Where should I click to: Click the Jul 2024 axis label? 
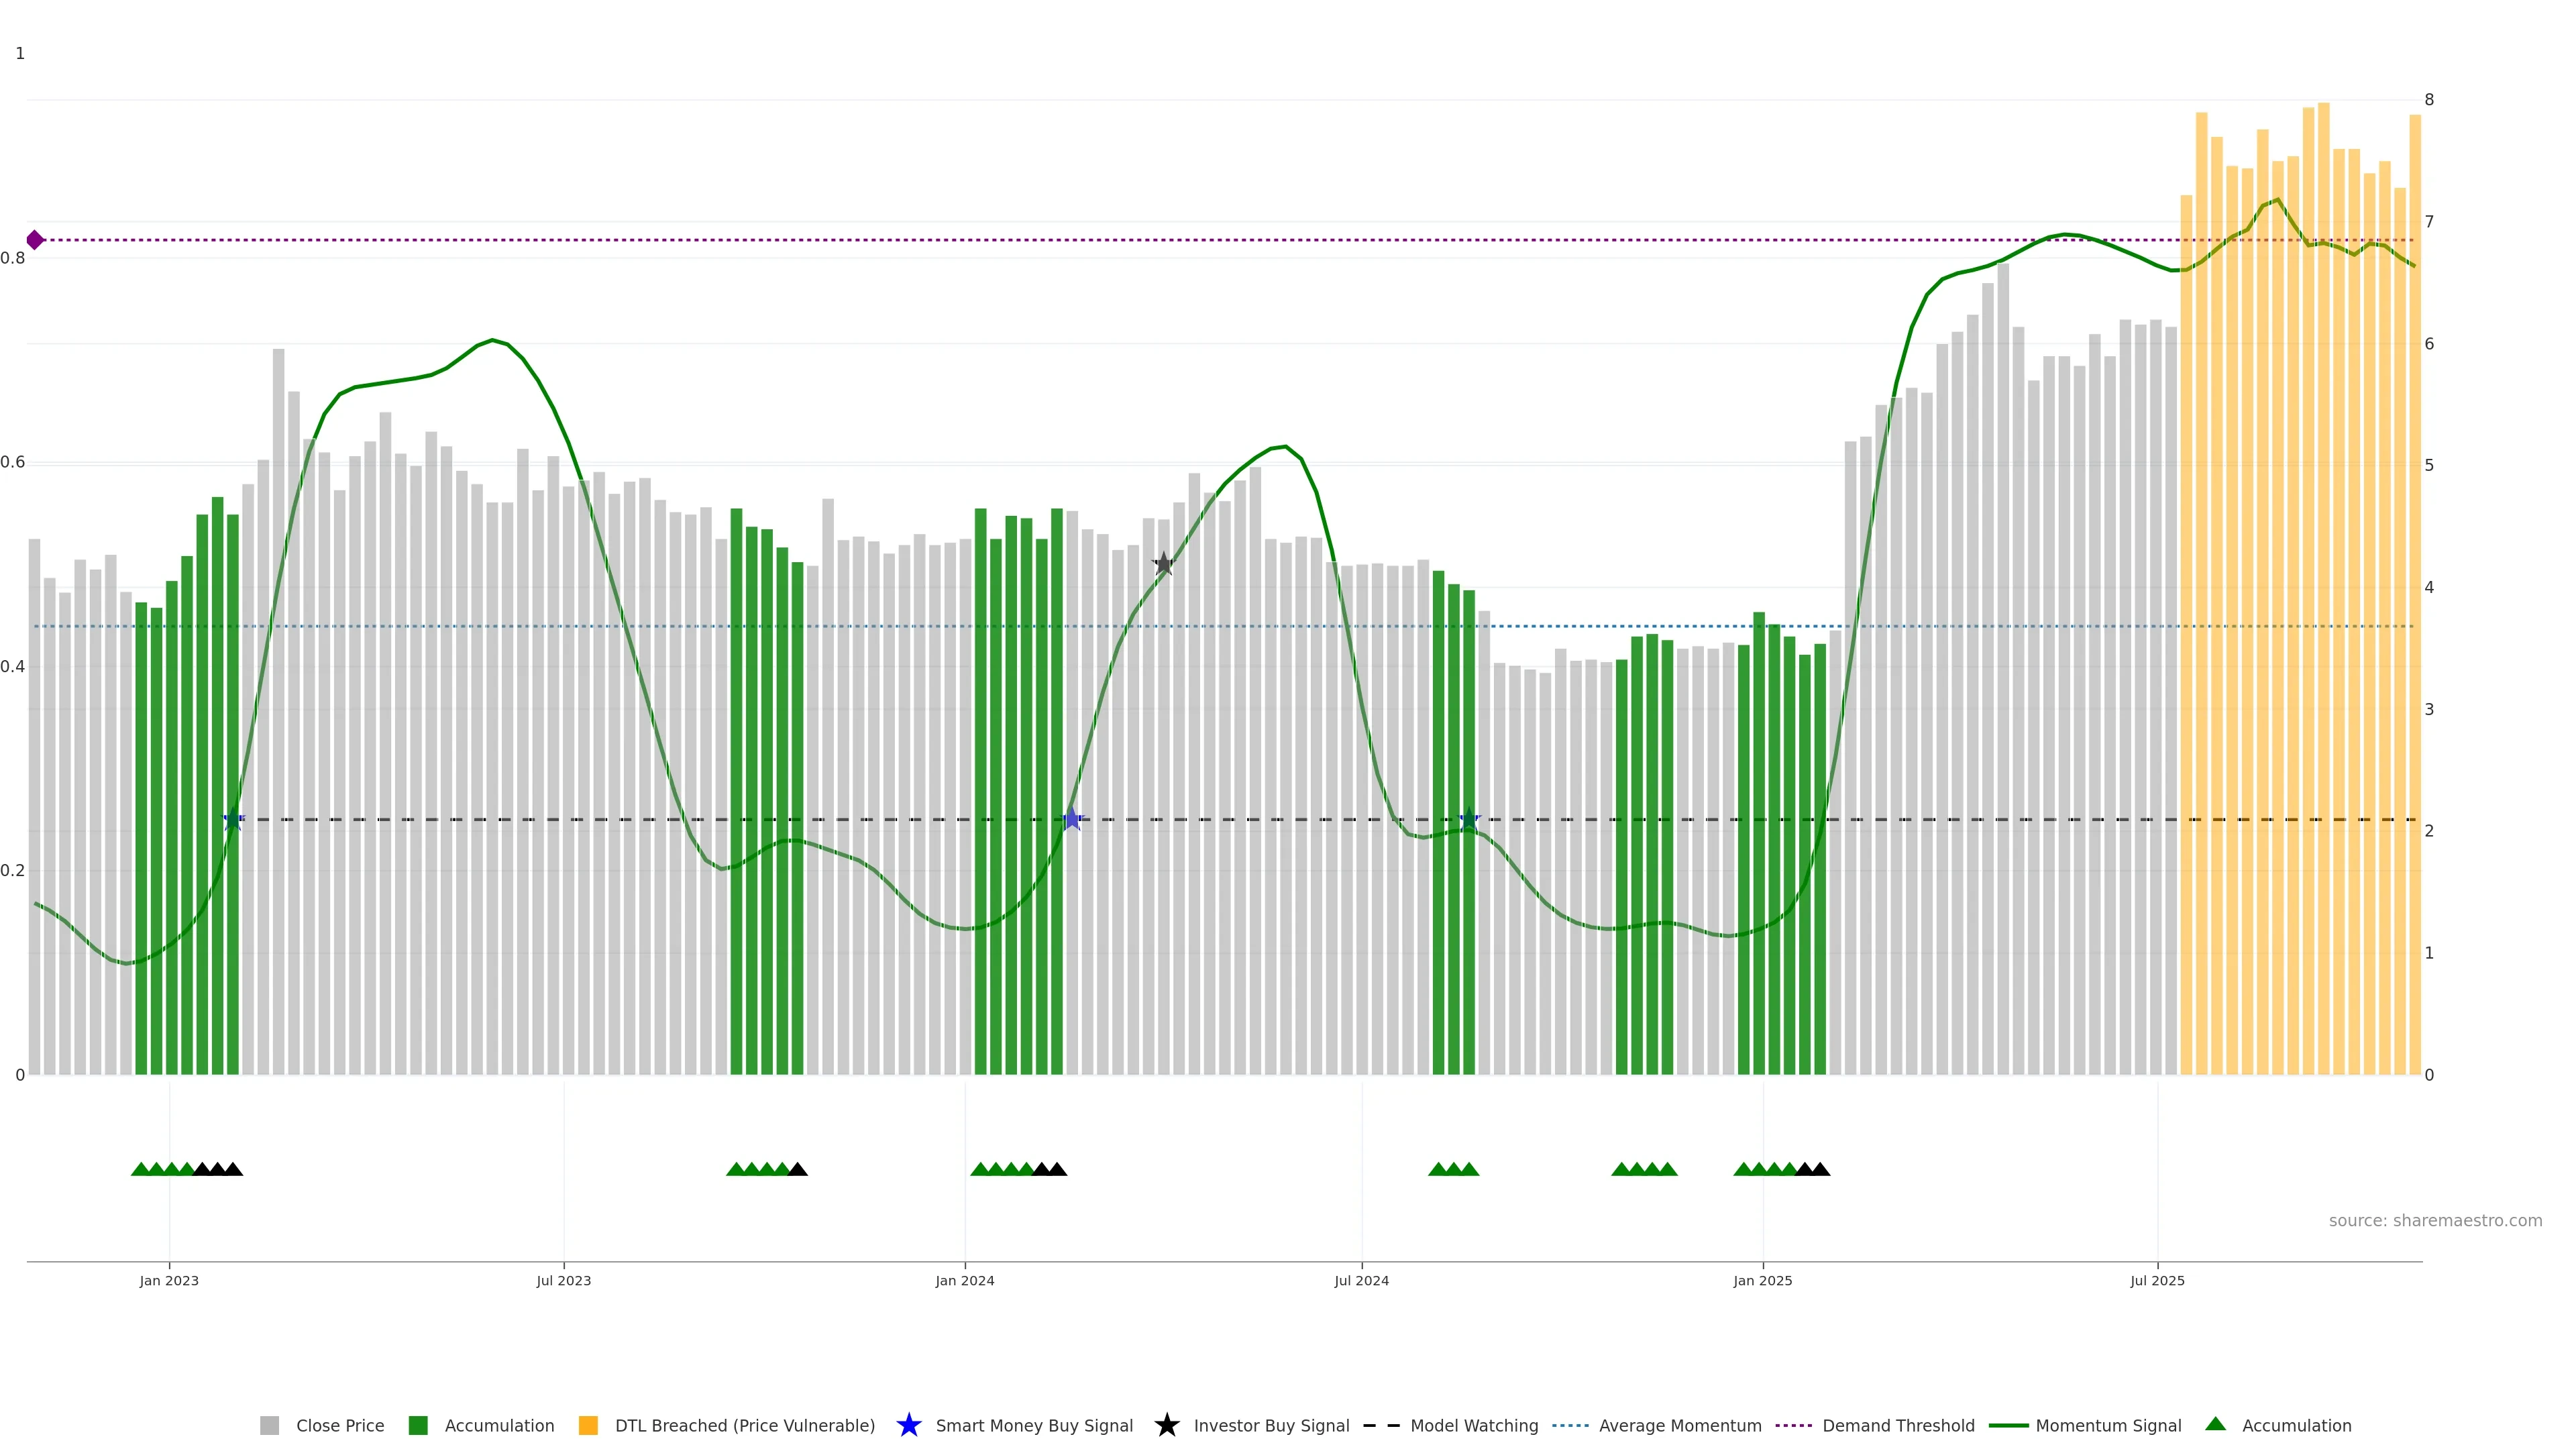pos(1361,1280)
